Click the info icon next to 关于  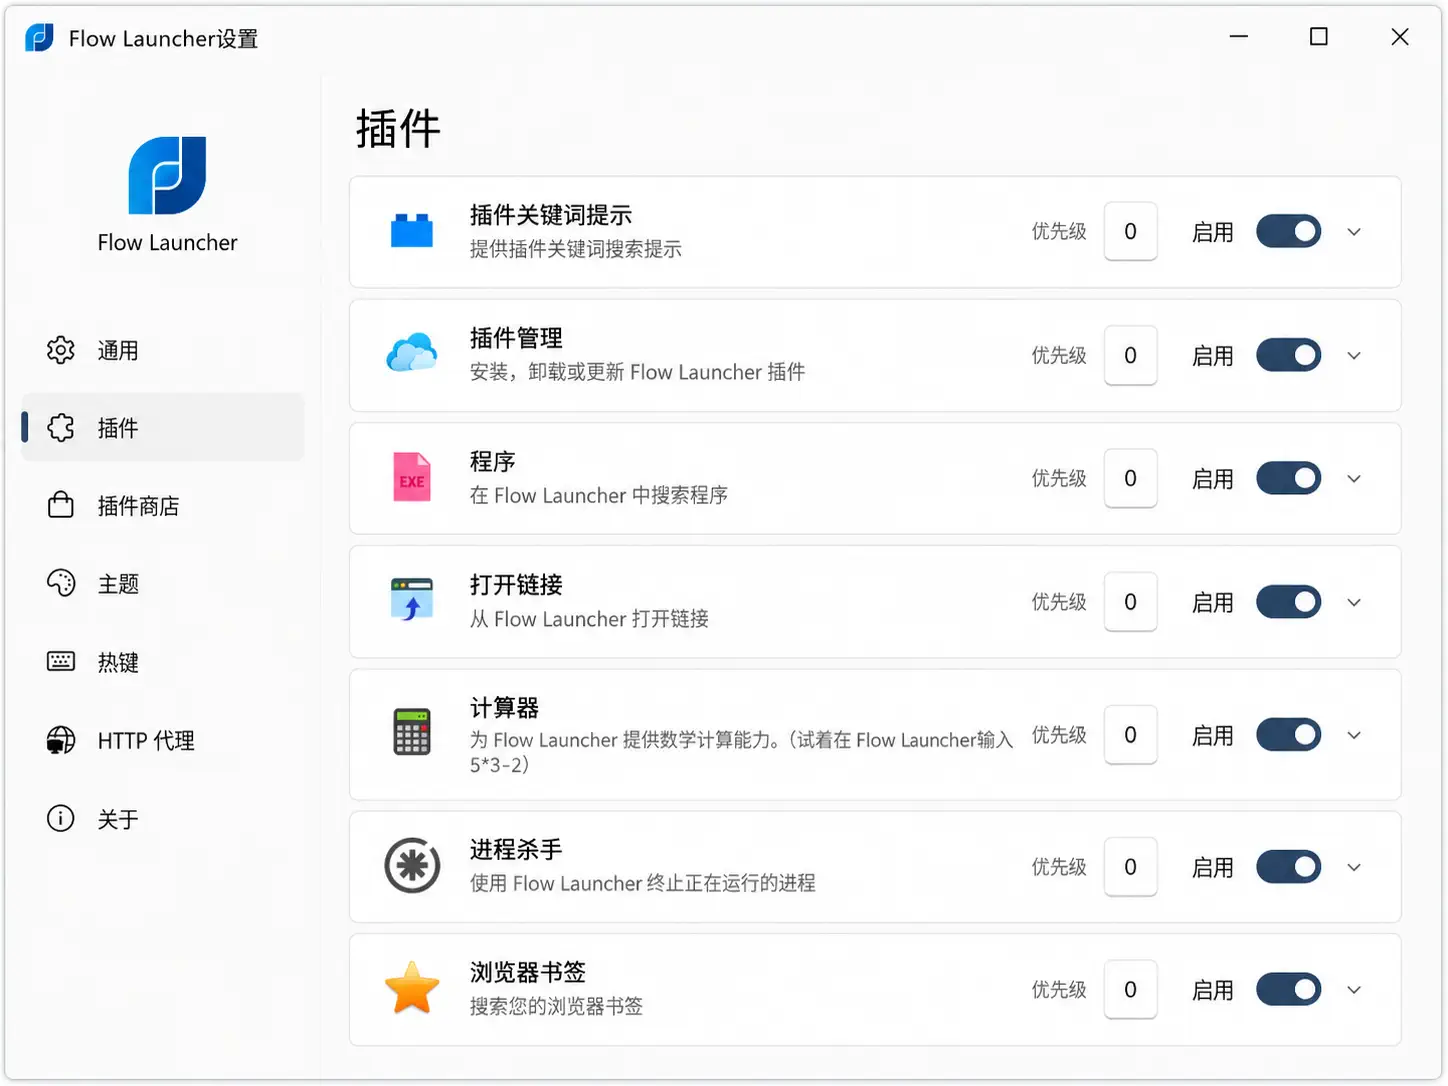click(x=61, y=818)
